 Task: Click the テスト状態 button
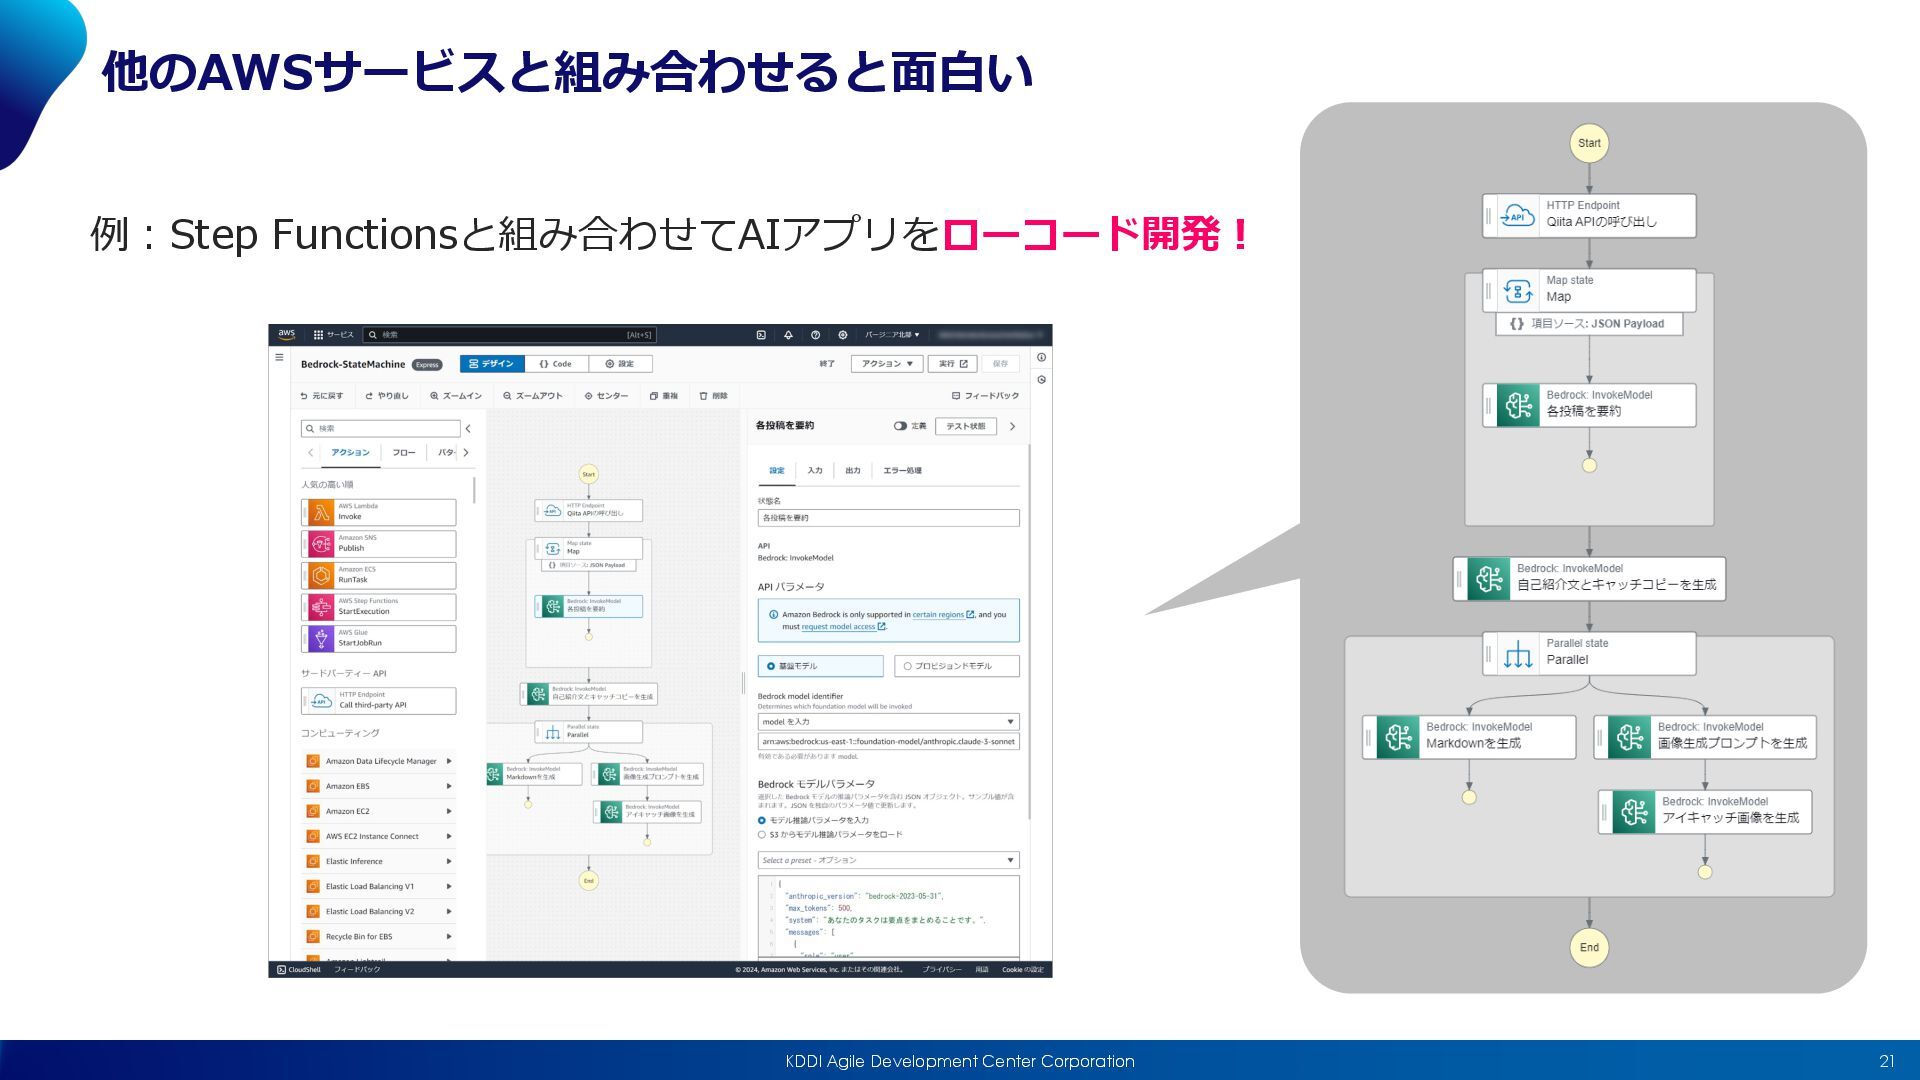[x=965, y=426]
